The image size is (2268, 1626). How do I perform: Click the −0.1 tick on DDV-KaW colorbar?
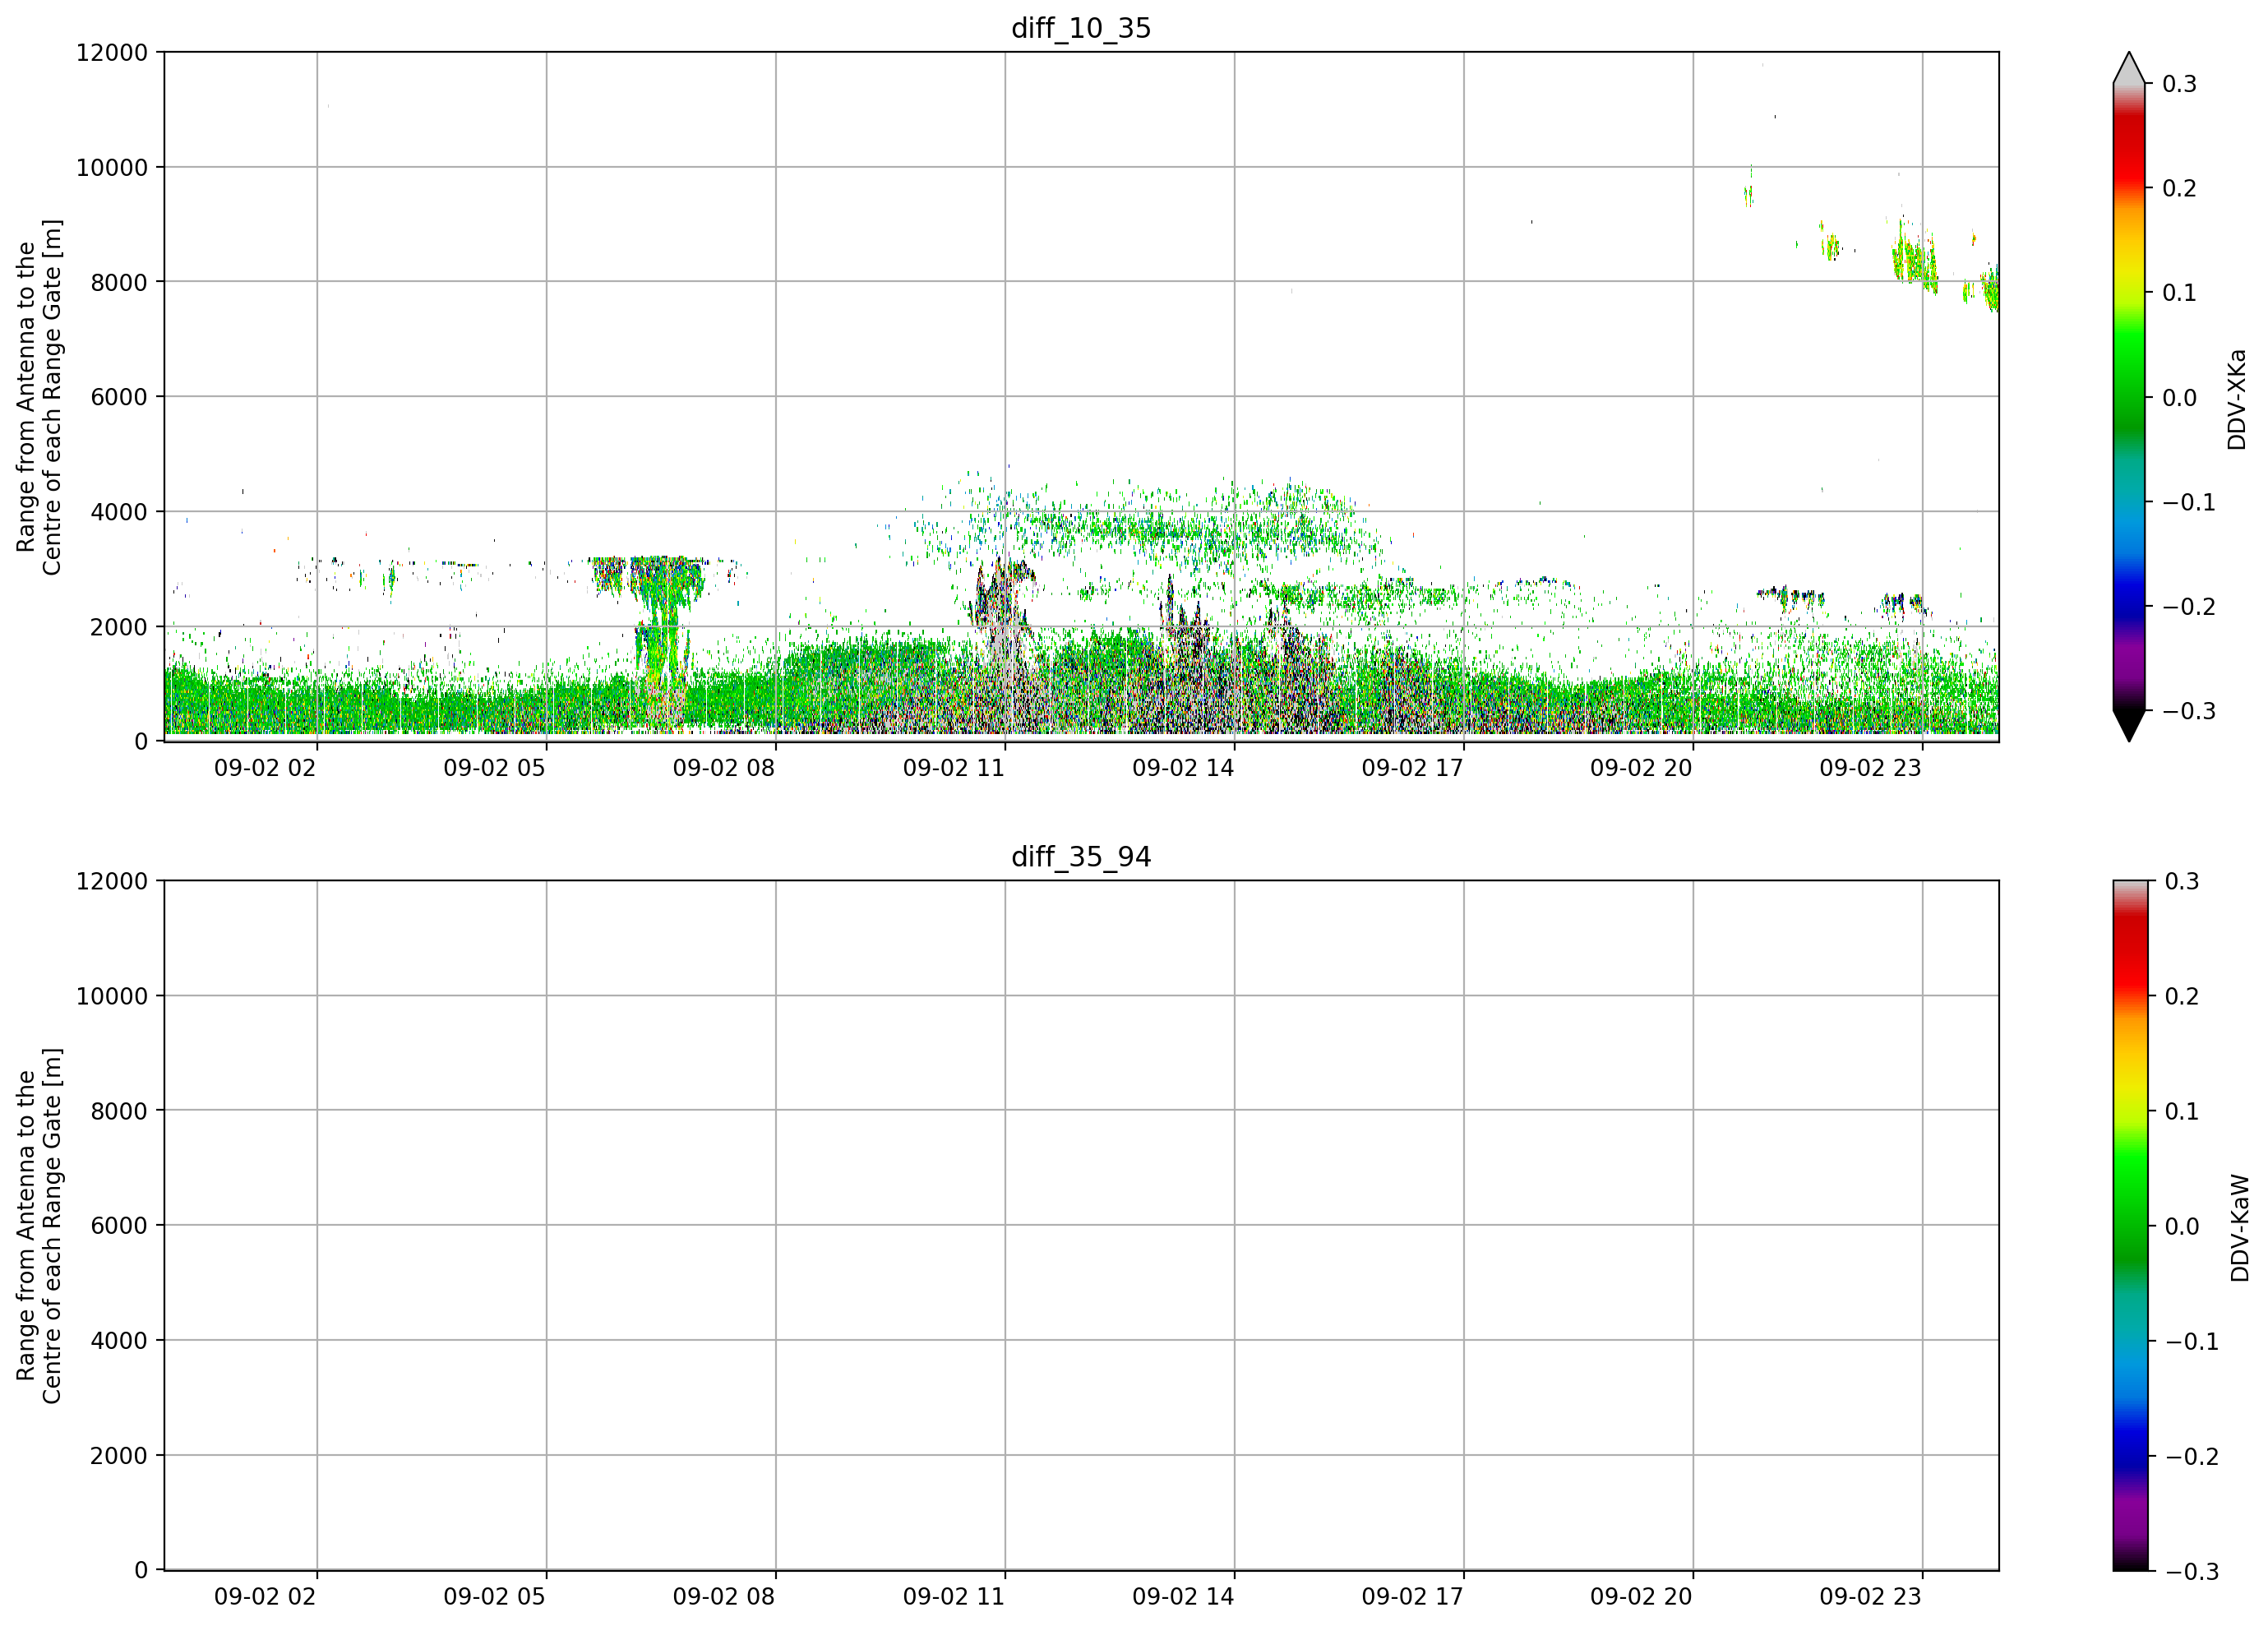2192,1342
